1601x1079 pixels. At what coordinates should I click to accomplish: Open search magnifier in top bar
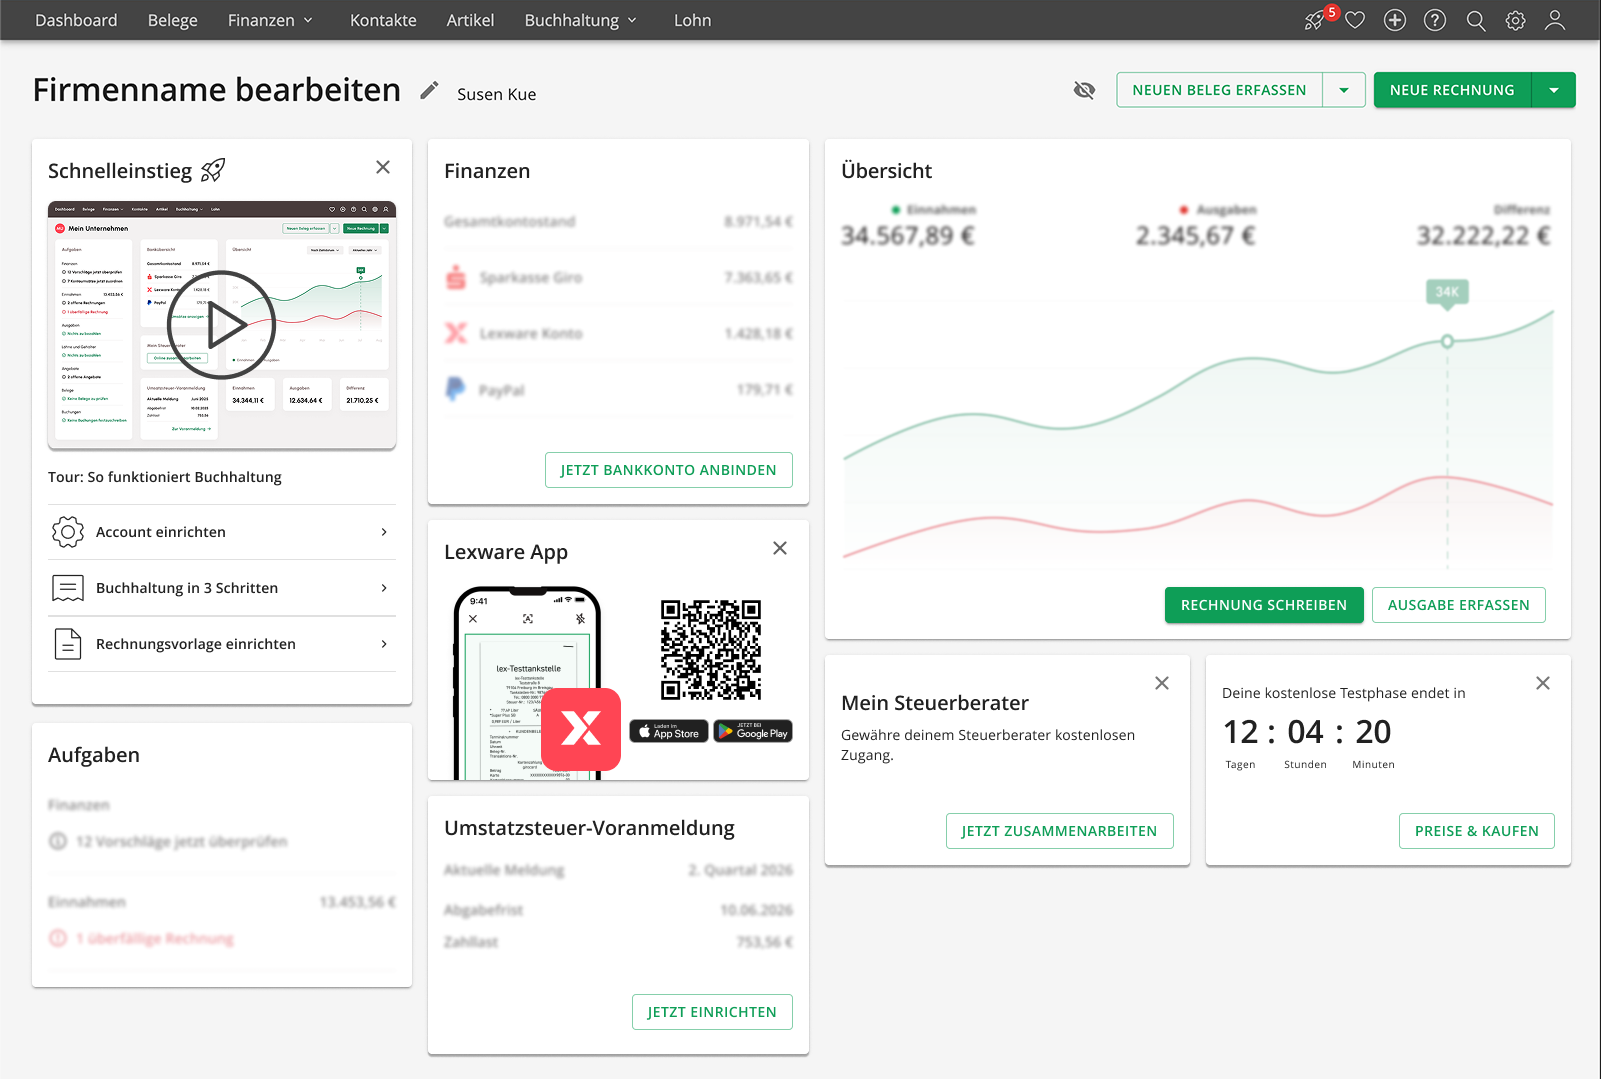click(x=1476, y=20)
